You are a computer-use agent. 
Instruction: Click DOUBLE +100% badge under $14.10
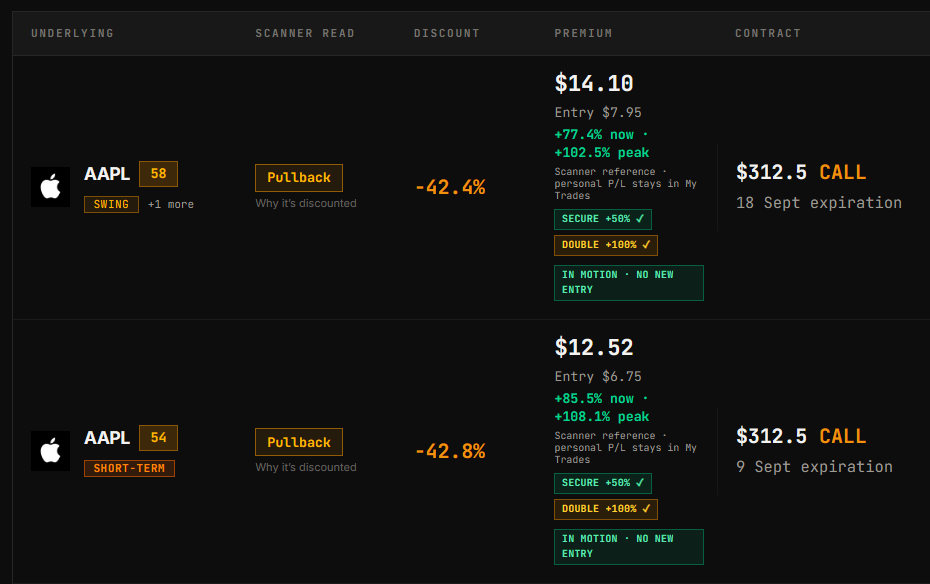pyautogui.click(x=606, y=245)
